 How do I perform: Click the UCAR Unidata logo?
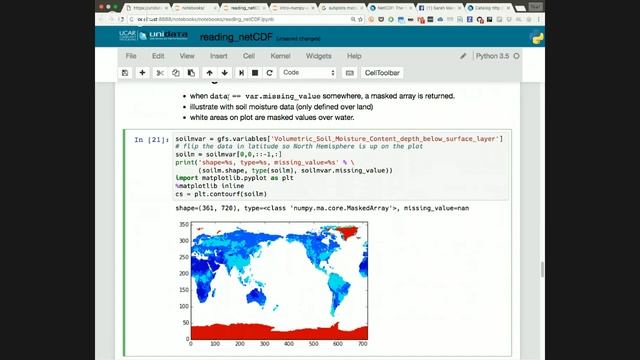[153, 36]
